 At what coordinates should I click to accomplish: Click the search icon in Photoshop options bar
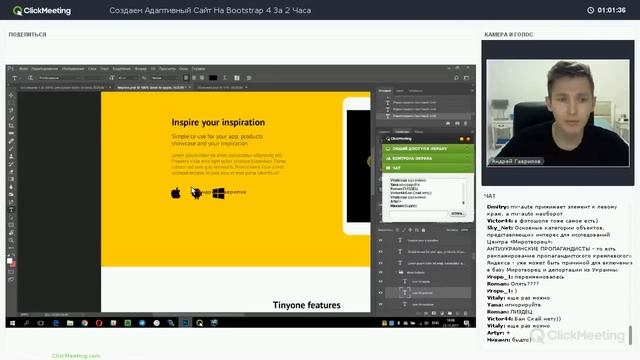tap(456, 78)
